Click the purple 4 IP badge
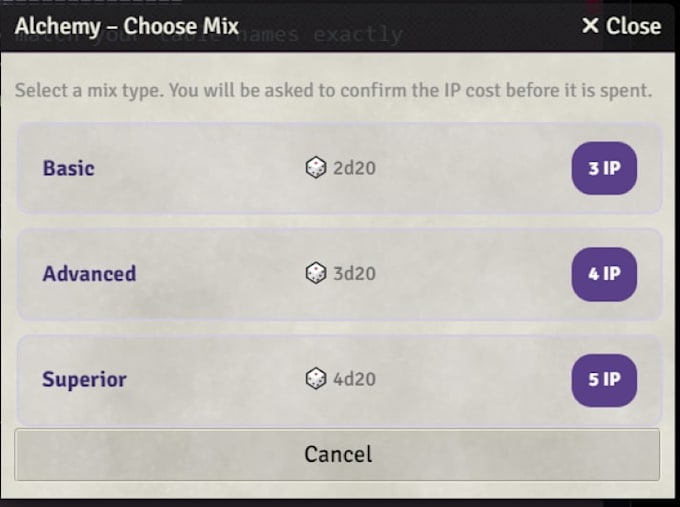This screenshot has width=680, height=507. (x=604, y=274)
